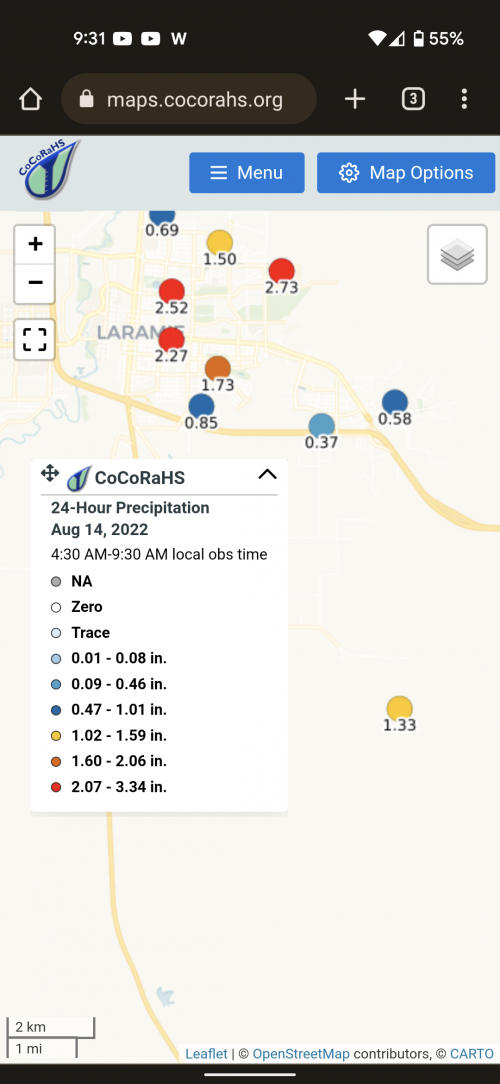Open Map Options

pos(406,173)
